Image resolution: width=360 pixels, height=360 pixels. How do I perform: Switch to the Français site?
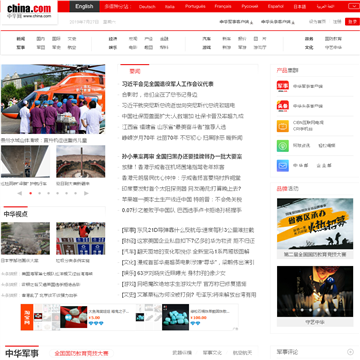click(x=223, y=6)
